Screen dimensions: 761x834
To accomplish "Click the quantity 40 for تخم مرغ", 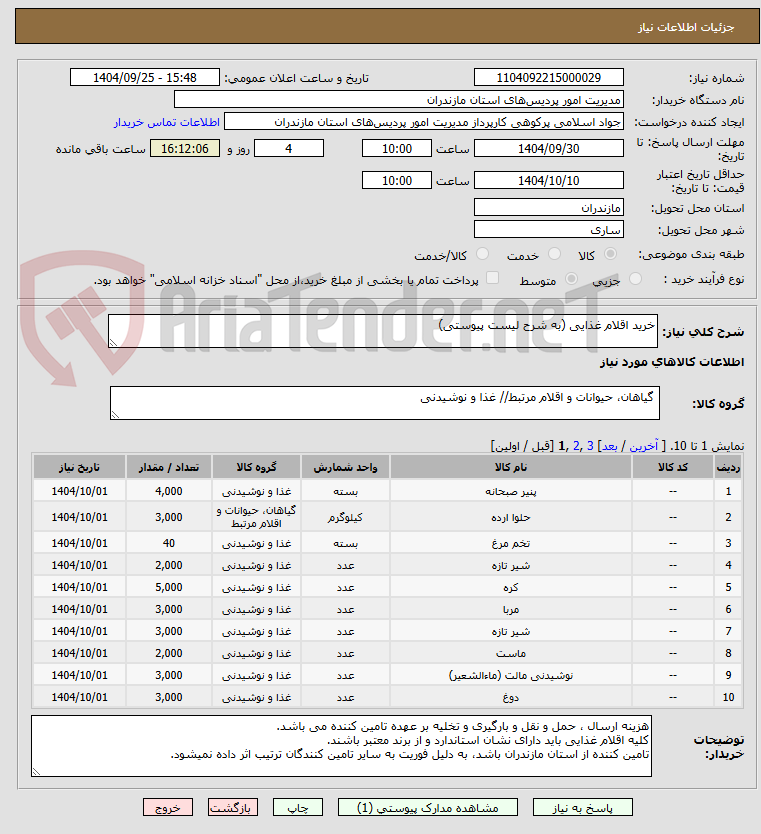I will [x=169, y=543].
